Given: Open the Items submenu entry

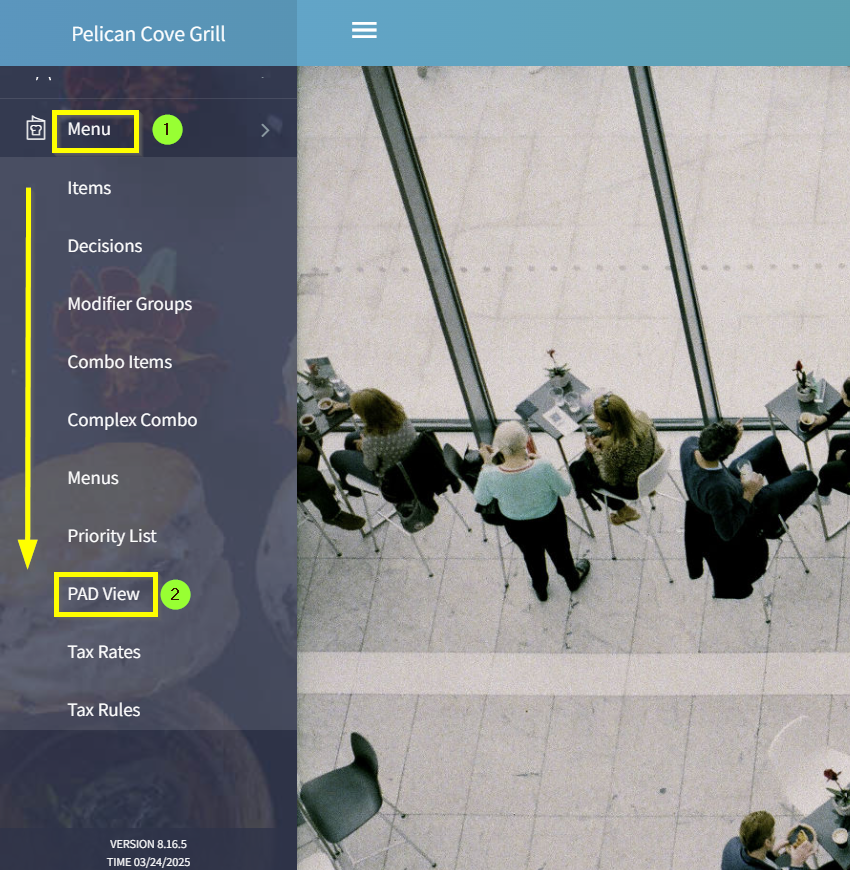Looking at the screenshot, I should click(89, 188).
